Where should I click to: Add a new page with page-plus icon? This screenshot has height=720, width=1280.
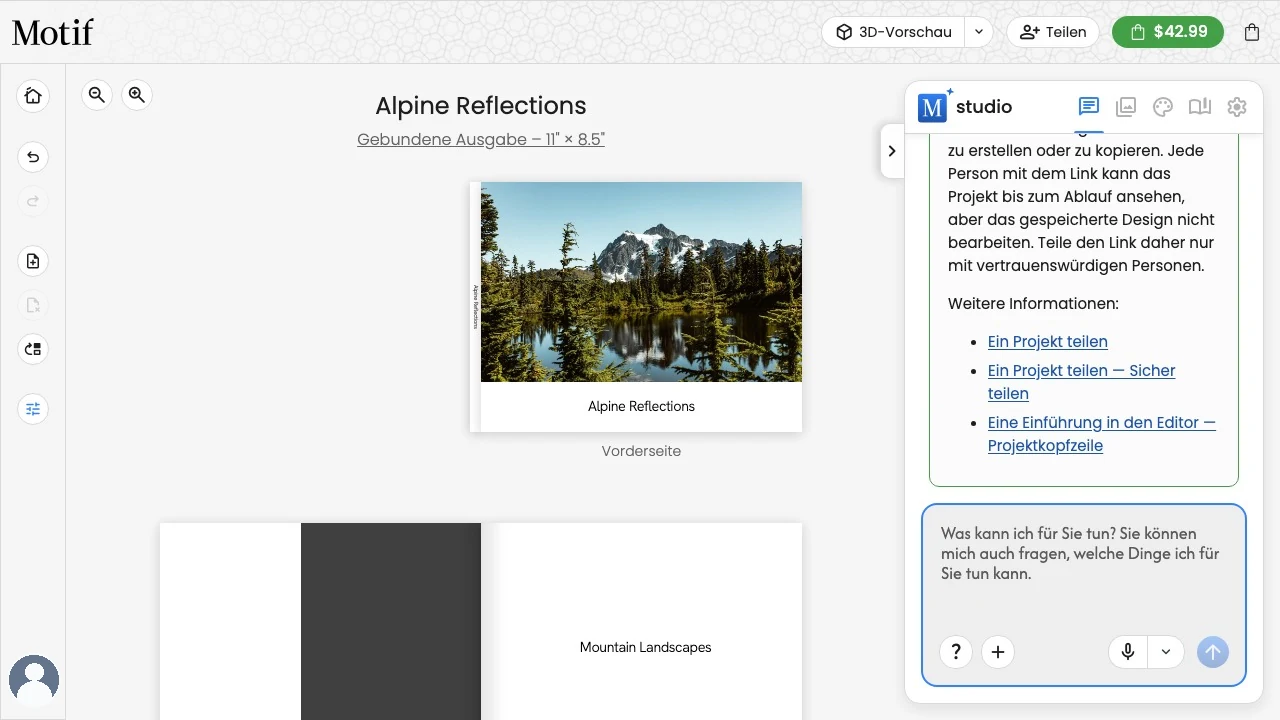33,261
